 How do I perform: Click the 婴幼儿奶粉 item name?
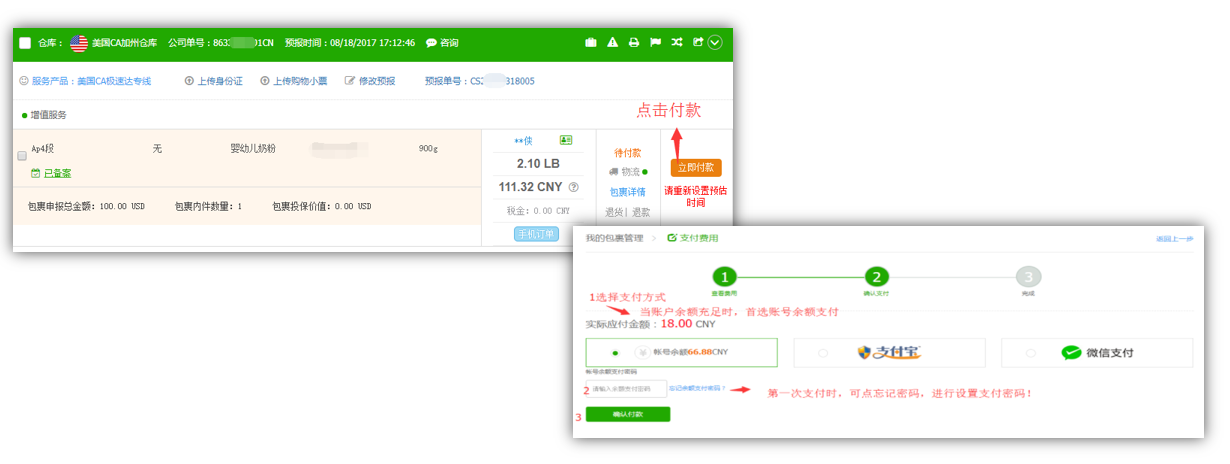(253, 148)
